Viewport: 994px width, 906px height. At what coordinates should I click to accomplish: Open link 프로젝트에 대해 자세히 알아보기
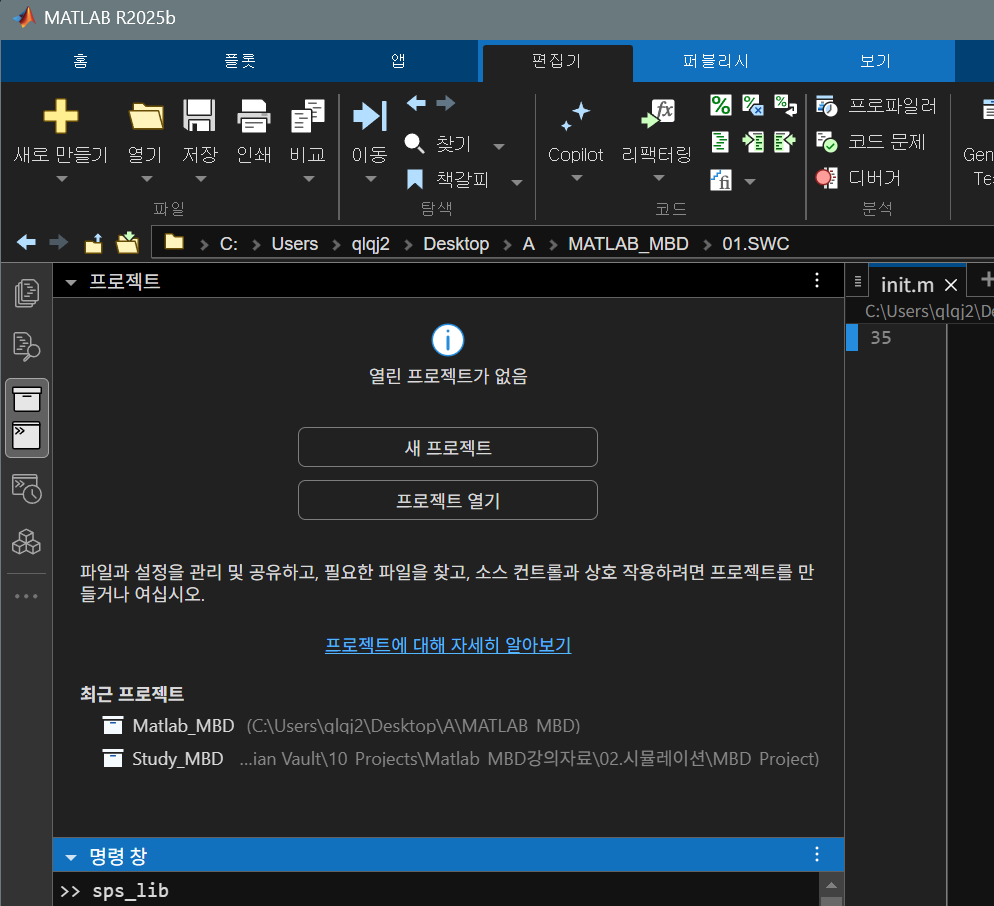(448, 645)
